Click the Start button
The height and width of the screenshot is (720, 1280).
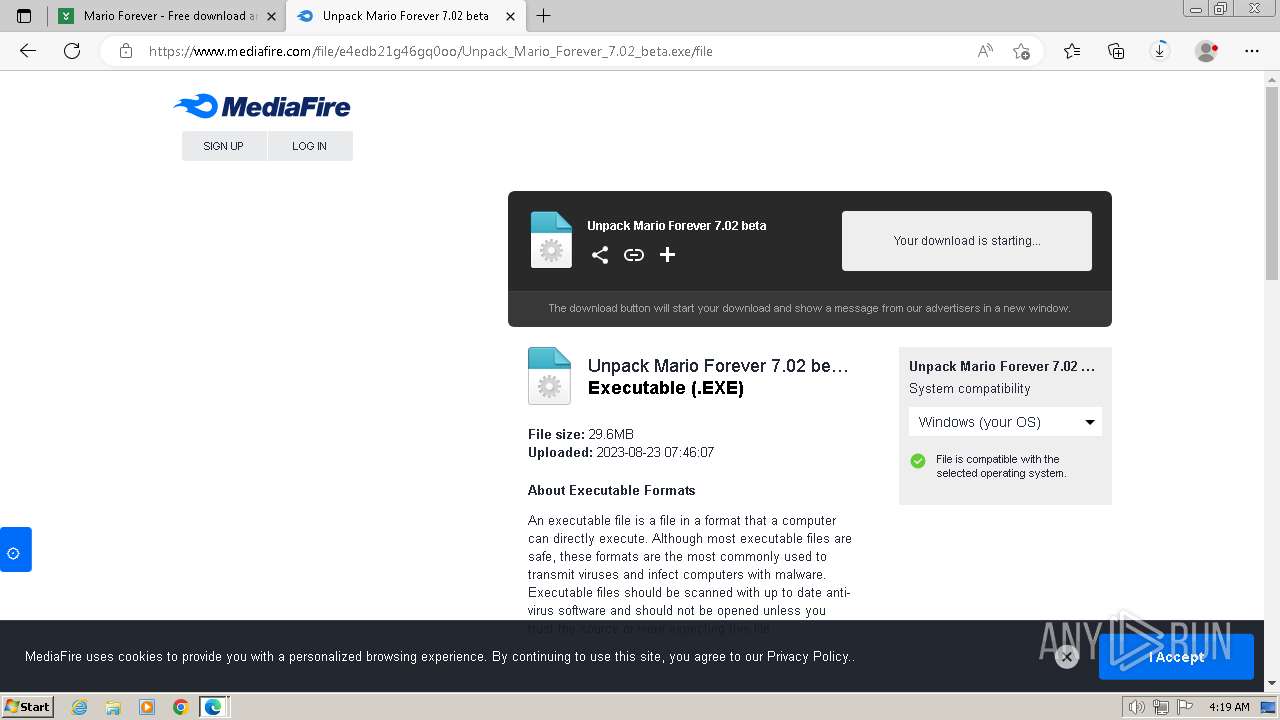click(x=28, y=707)
